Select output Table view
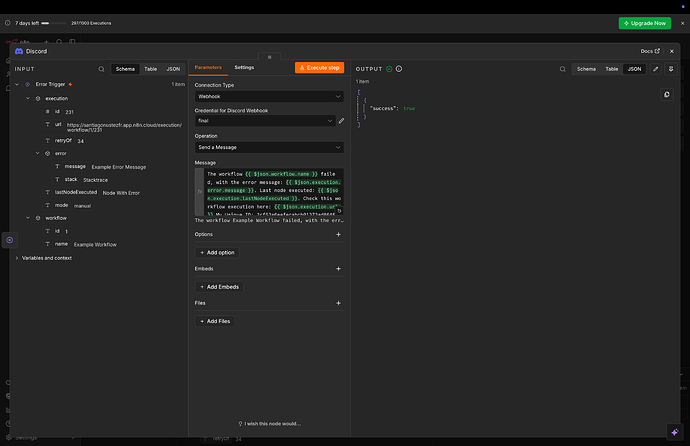 coord(611,69)
